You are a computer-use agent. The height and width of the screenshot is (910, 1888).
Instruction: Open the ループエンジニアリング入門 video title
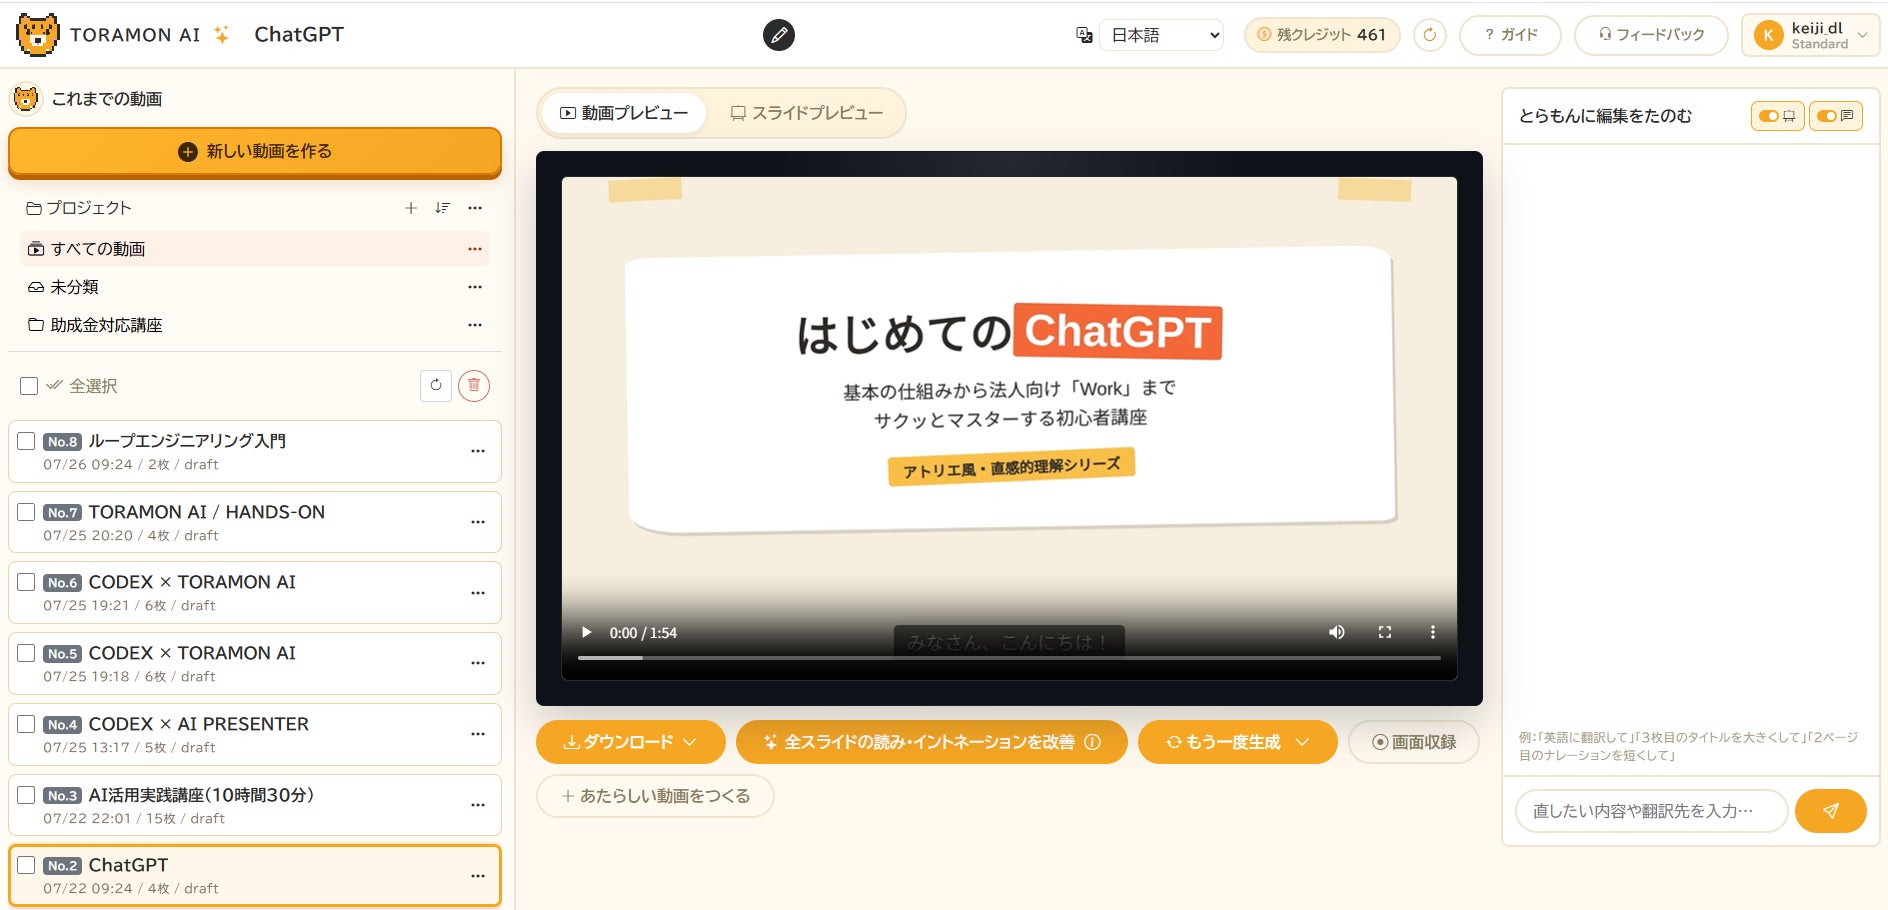(187, 441)
